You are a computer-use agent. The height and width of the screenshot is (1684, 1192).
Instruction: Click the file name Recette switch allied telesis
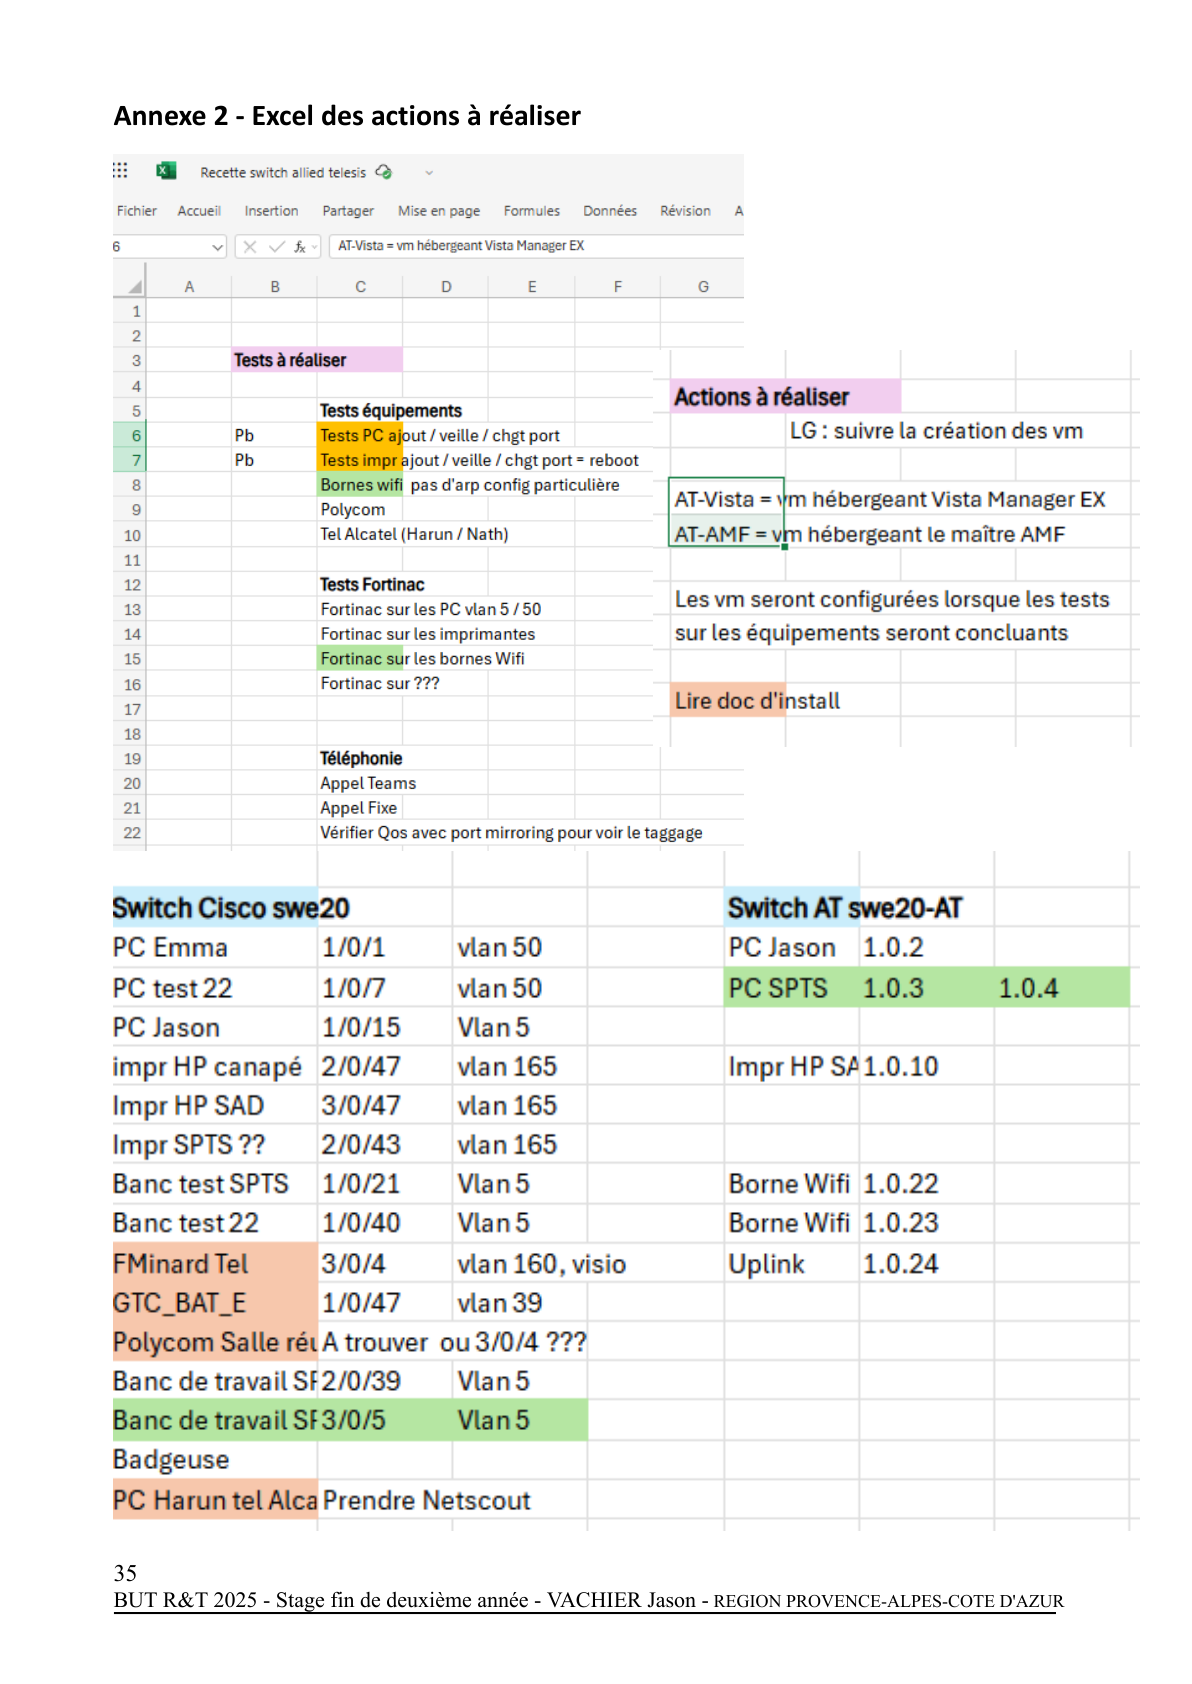point(283,173)
